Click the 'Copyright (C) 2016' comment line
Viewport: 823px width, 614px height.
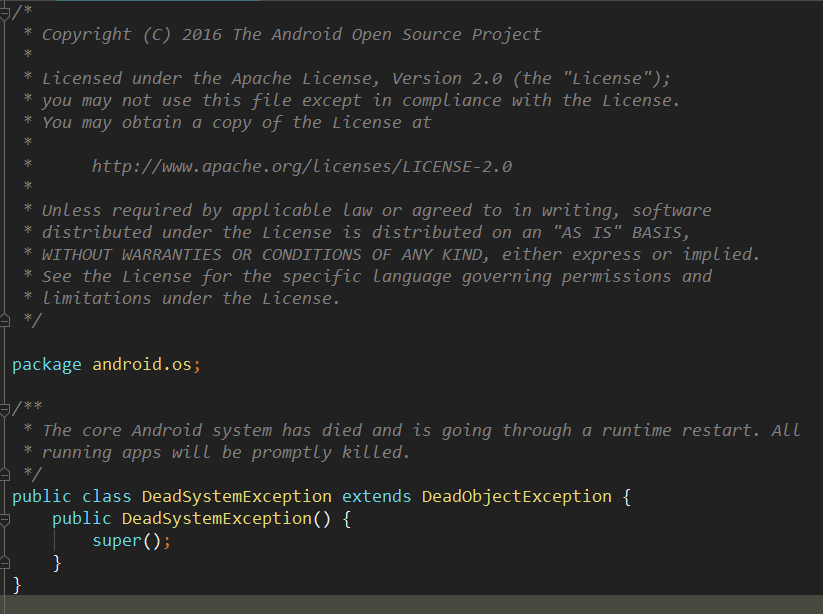(291, 35)
